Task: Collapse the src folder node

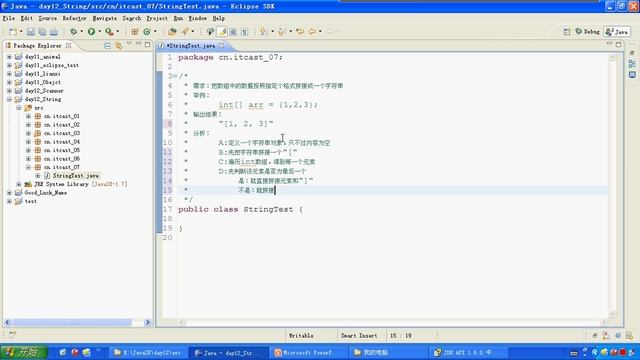Action: click(x=19, y=108)
